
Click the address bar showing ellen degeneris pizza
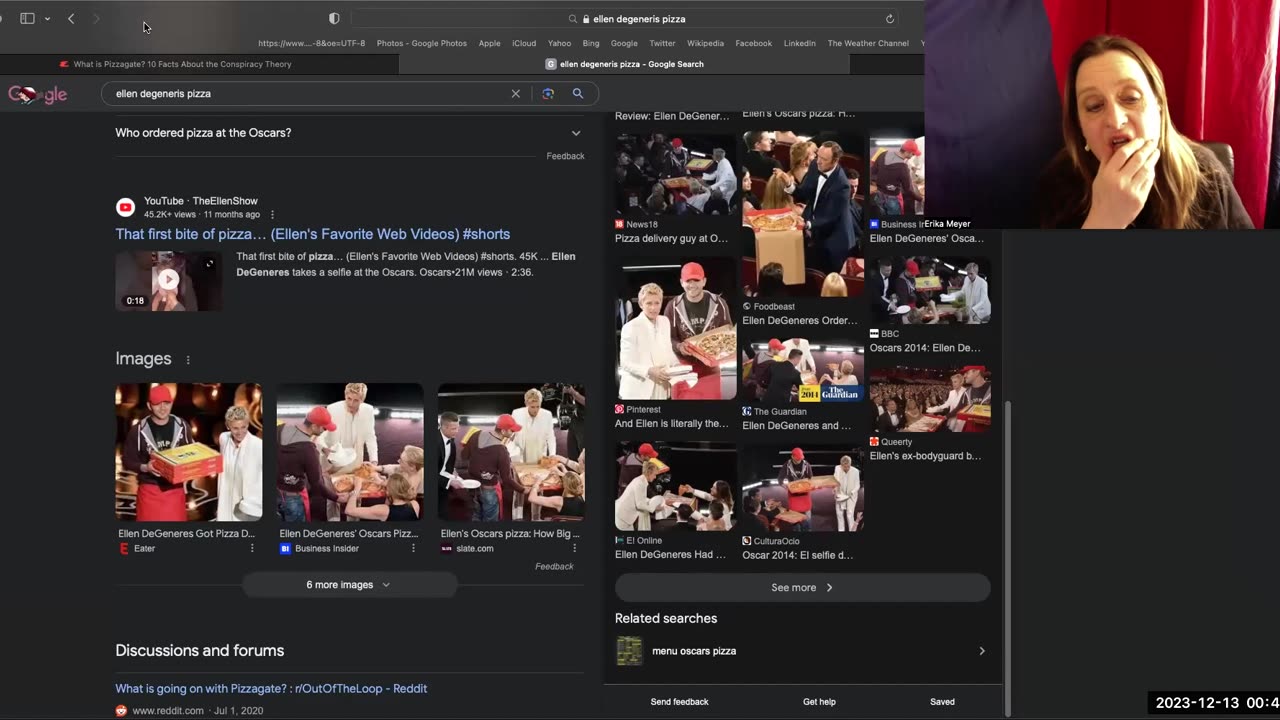coord(626,18)
